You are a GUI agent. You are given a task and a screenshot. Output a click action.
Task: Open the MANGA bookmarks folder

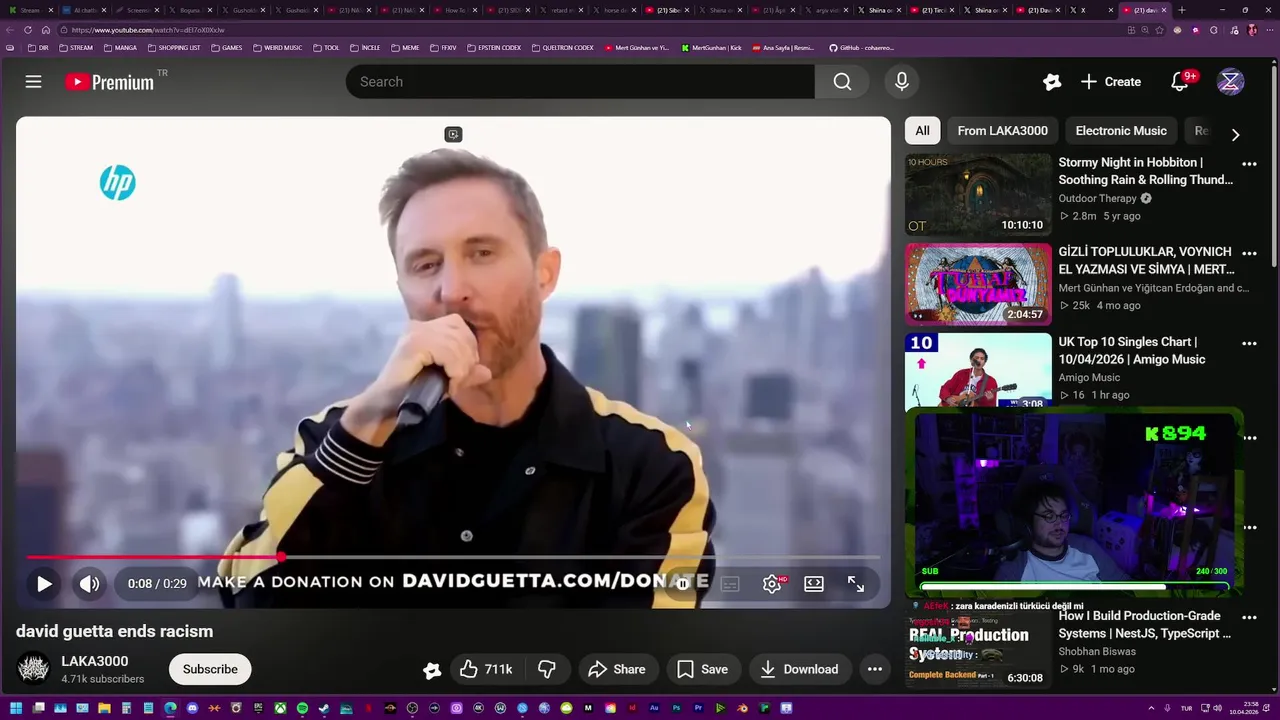coord(121,48)
